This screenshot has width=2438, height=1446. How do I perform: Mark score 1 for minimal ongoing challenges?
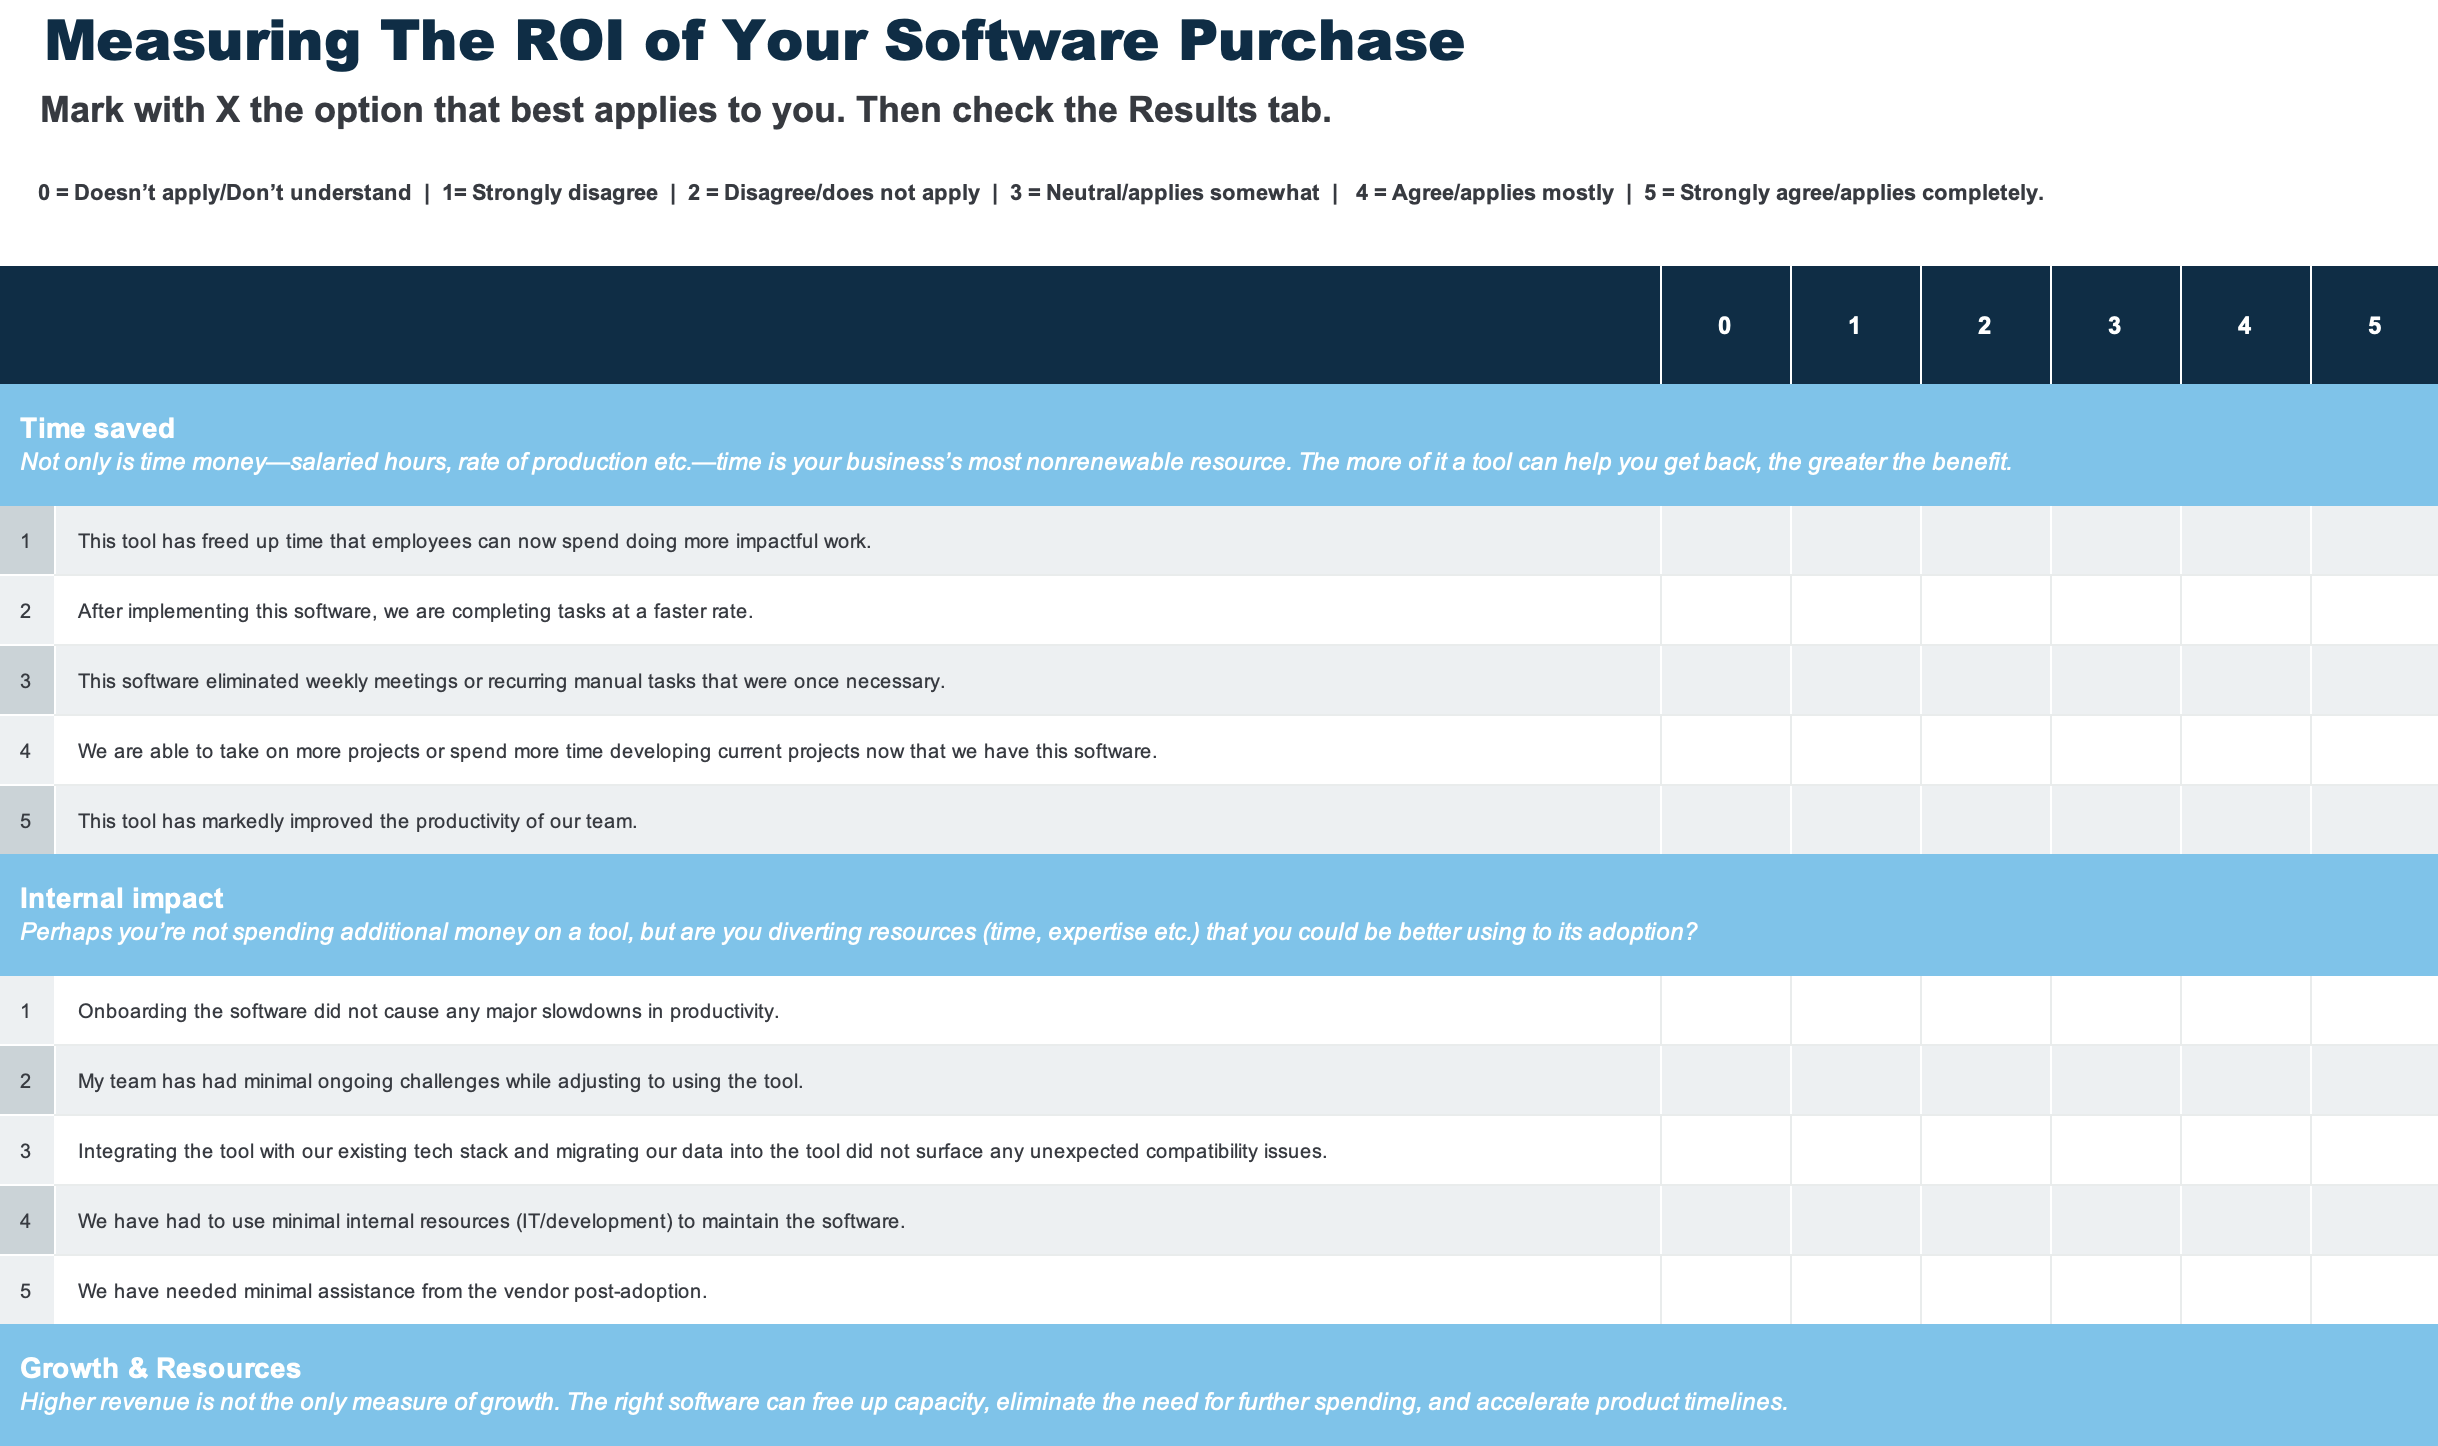pos(1855,1080)
